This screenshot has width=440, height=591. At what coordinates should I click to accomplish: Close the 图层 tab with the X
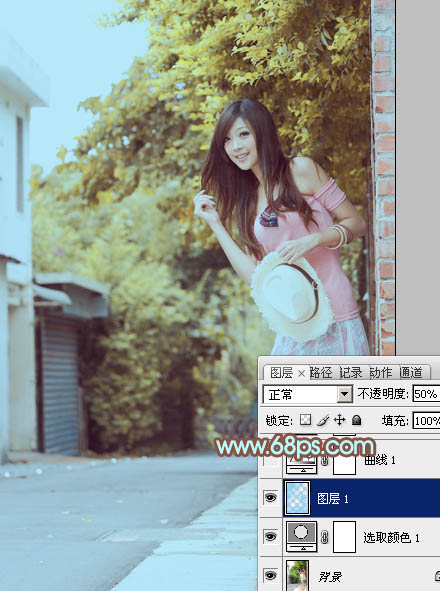pyautogui.click(x=301, y=374)
